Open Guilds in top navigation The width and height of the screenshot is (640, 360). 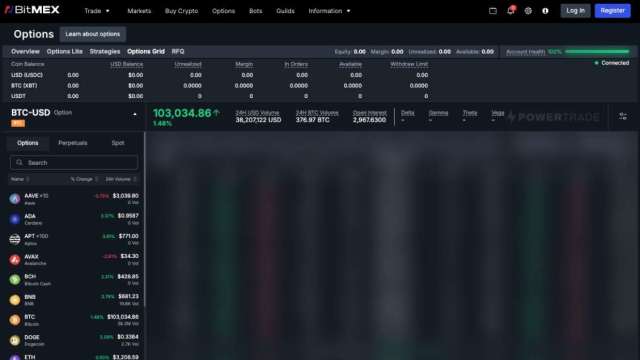point(285,11)
